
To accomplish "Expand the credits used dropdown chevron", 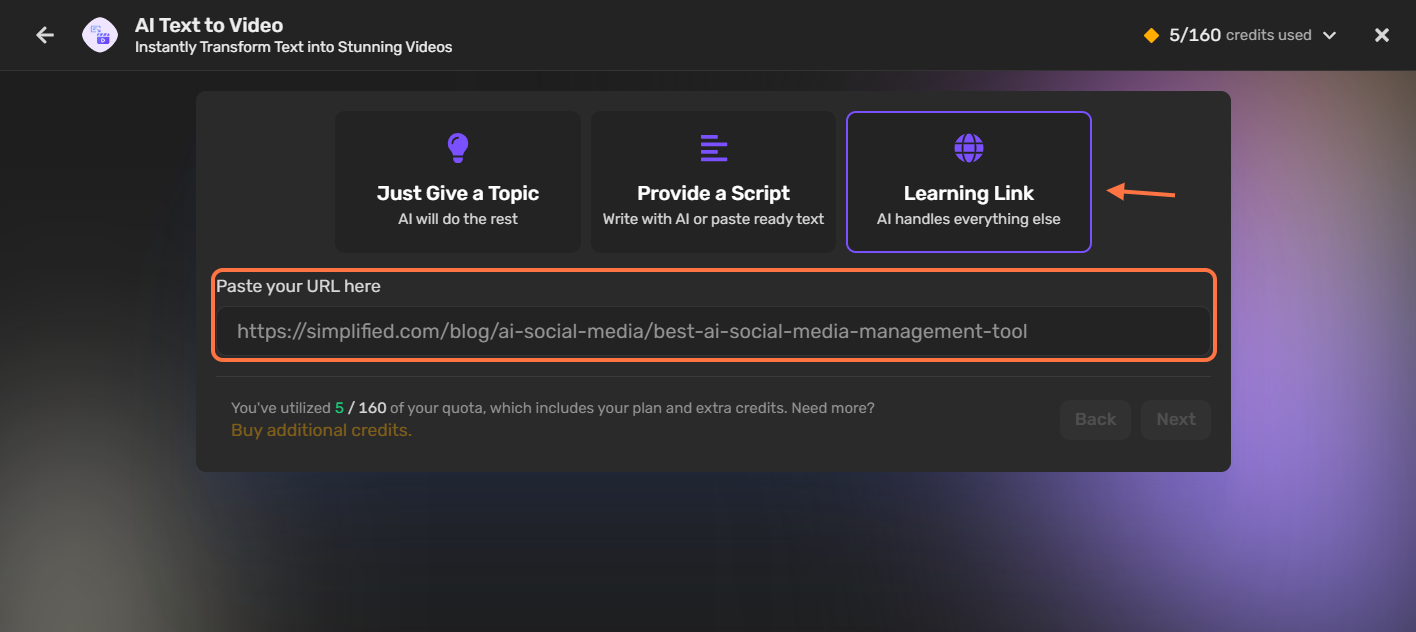I will 1329,35.
